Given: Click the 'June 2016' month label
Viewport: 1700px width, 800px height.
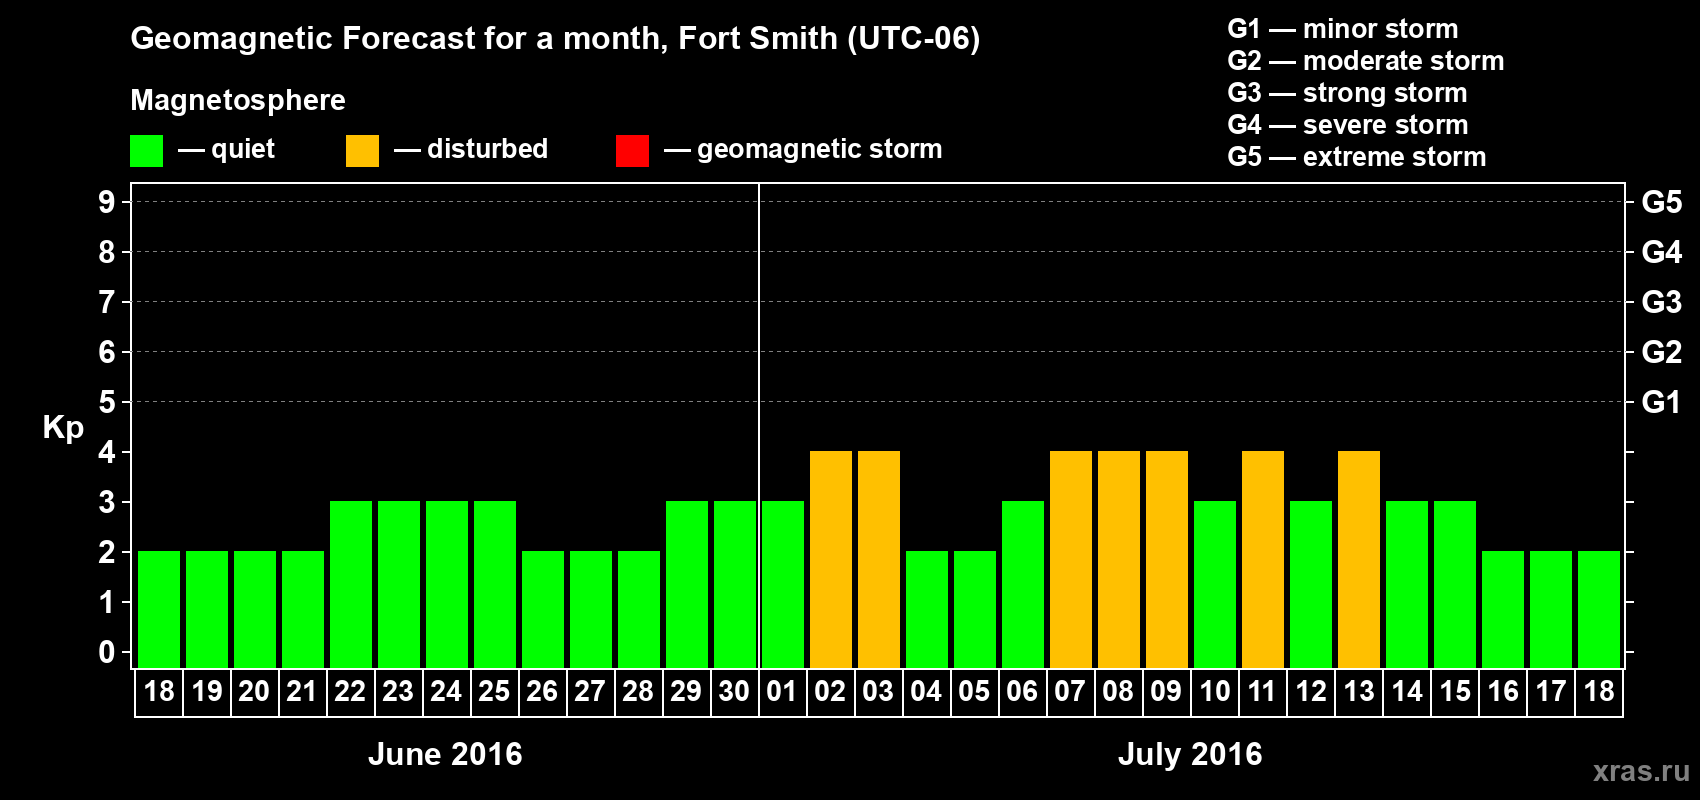Looking at the screenshot, I should coord(445,754).
